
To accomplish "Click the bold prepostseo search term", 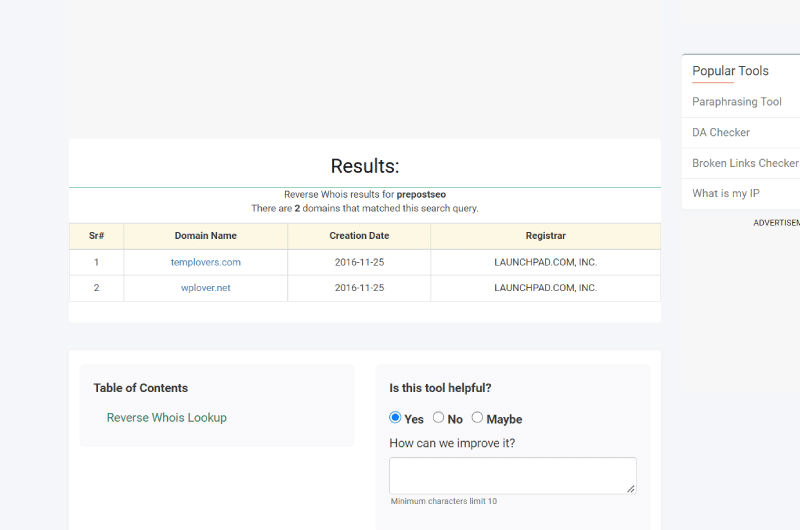I will 421,194.
